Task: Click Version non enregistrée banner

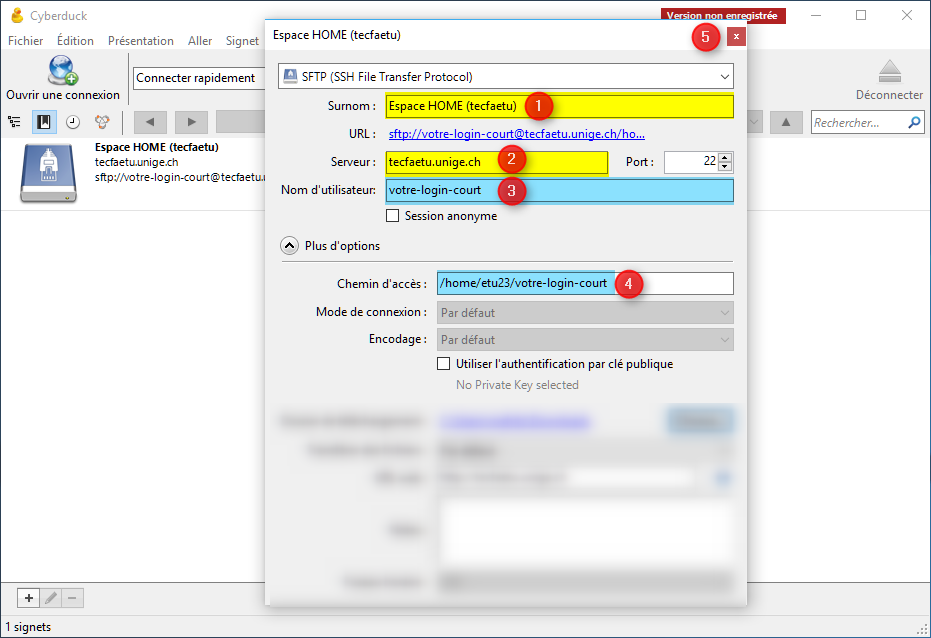Action: 723,15
